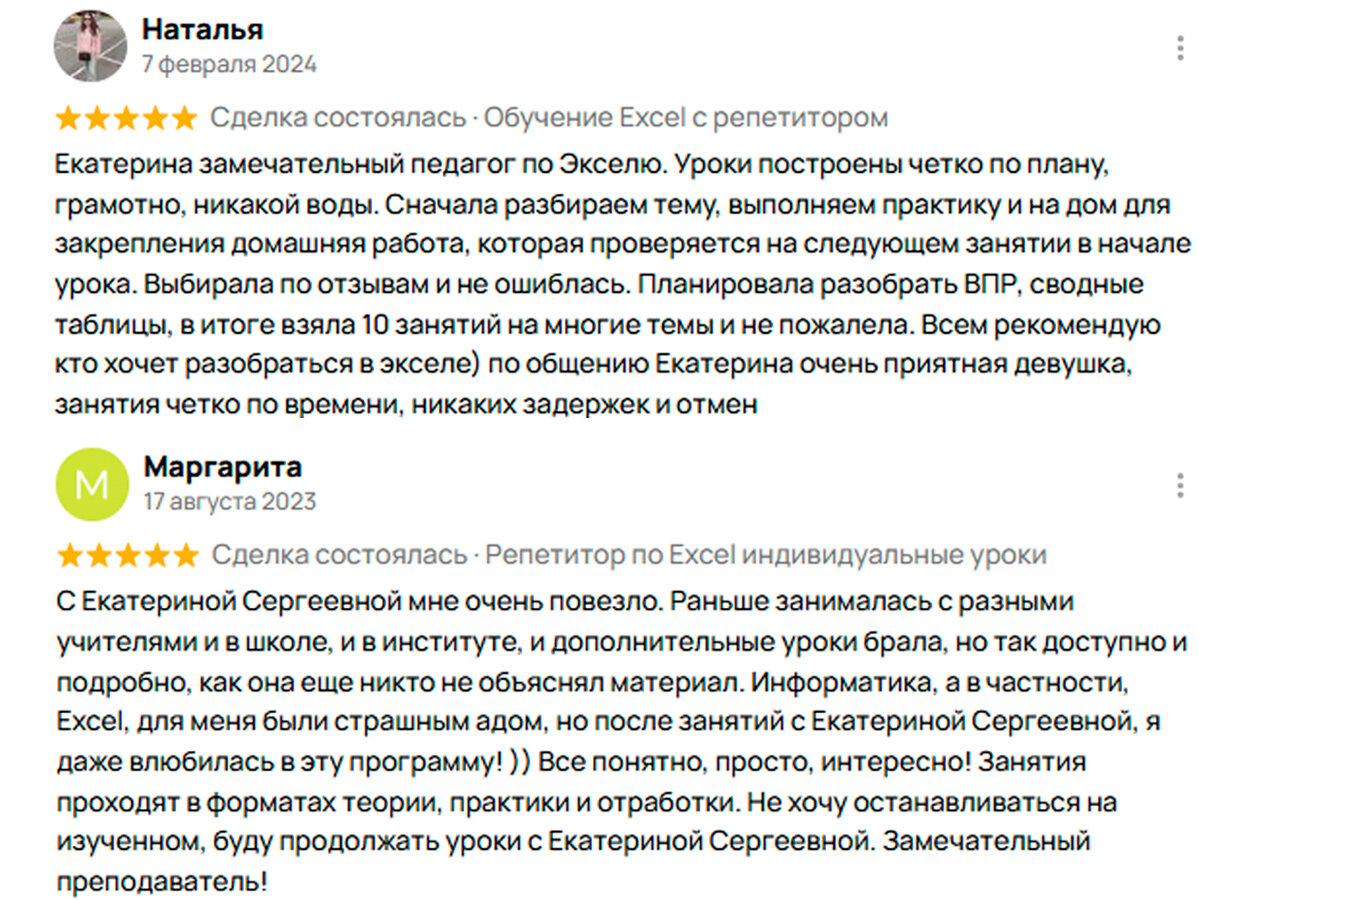Open the three-dot menu on Наталья's review
1350x900 pixels.
[1180, 48]
